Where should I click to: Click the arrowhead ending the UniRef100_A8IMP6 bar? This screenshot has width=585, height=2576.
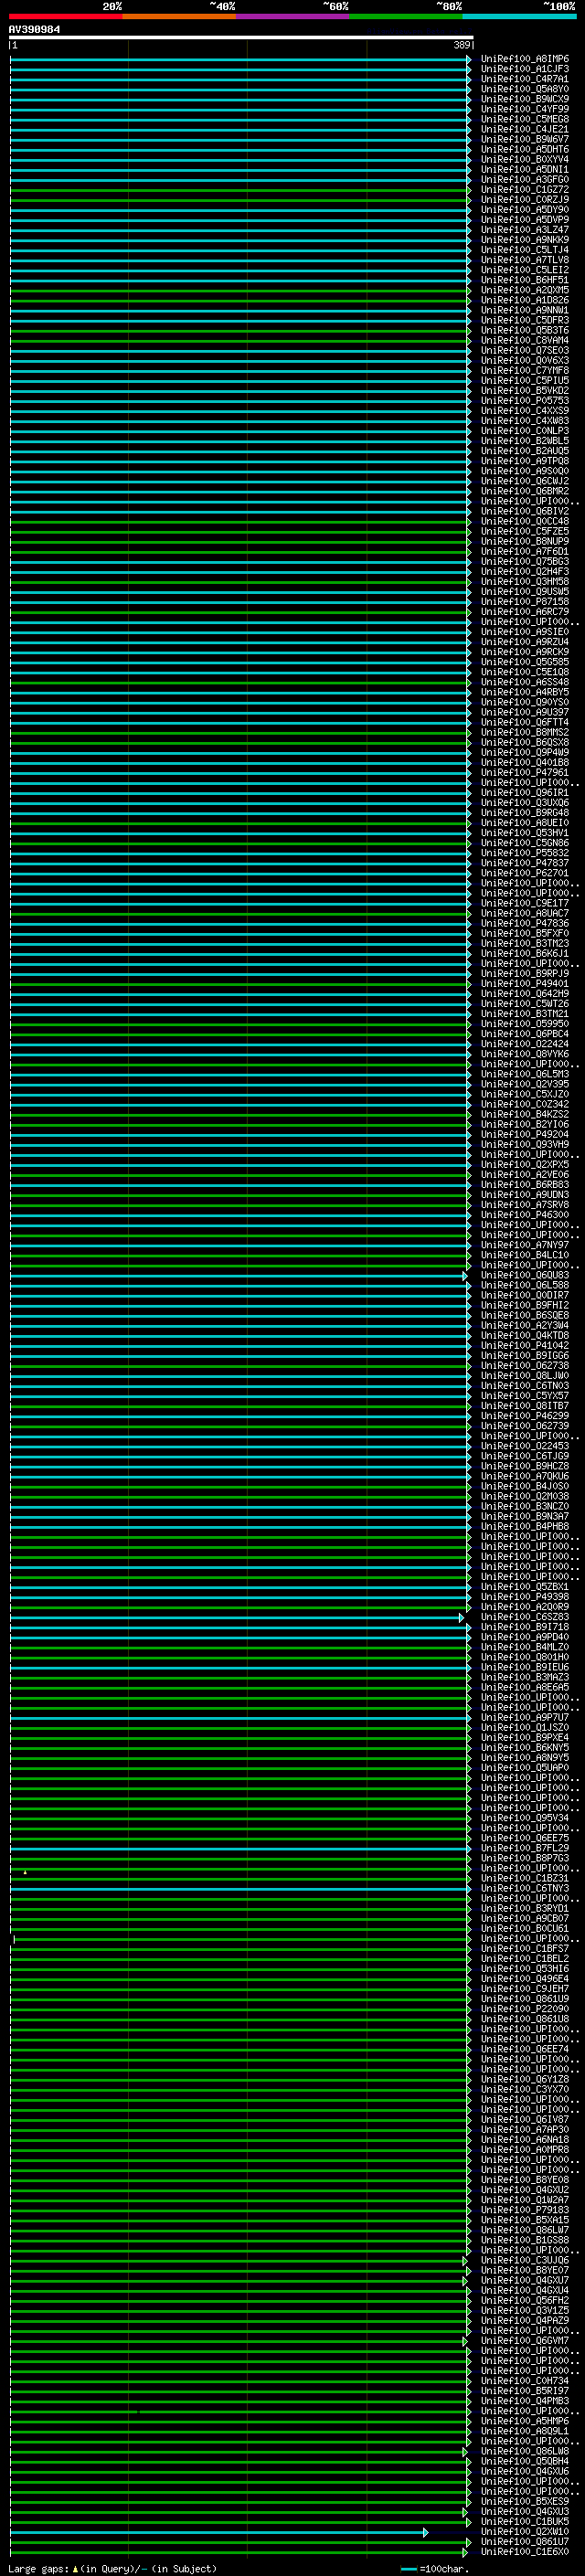pos(468,59)
